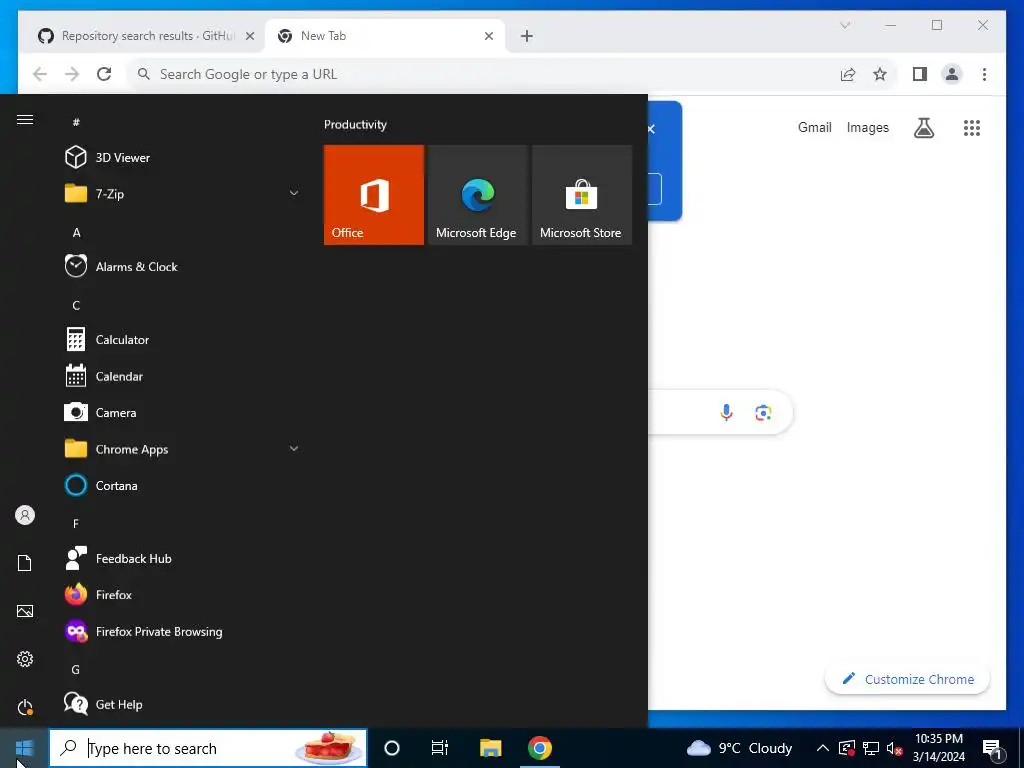
Task: Click the 'C' letter group header
Action: pyautogui.click(x=76, y=306)
